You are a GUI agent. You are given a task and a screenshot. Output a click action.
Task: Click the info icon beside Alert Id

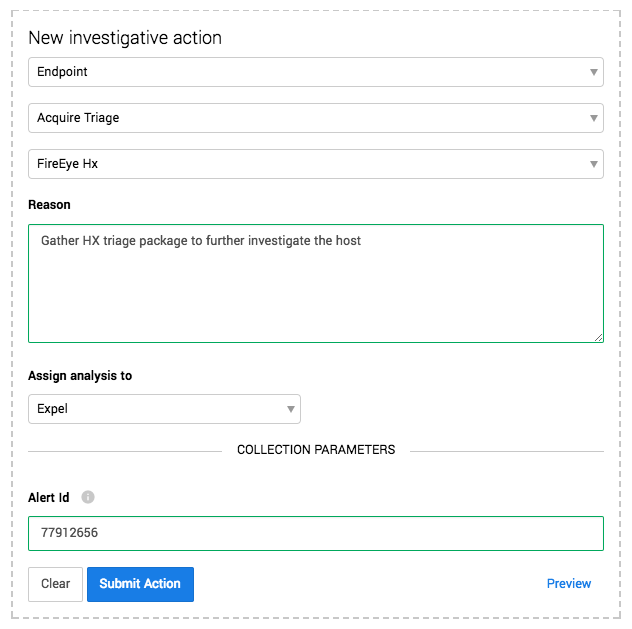point(88,497)
